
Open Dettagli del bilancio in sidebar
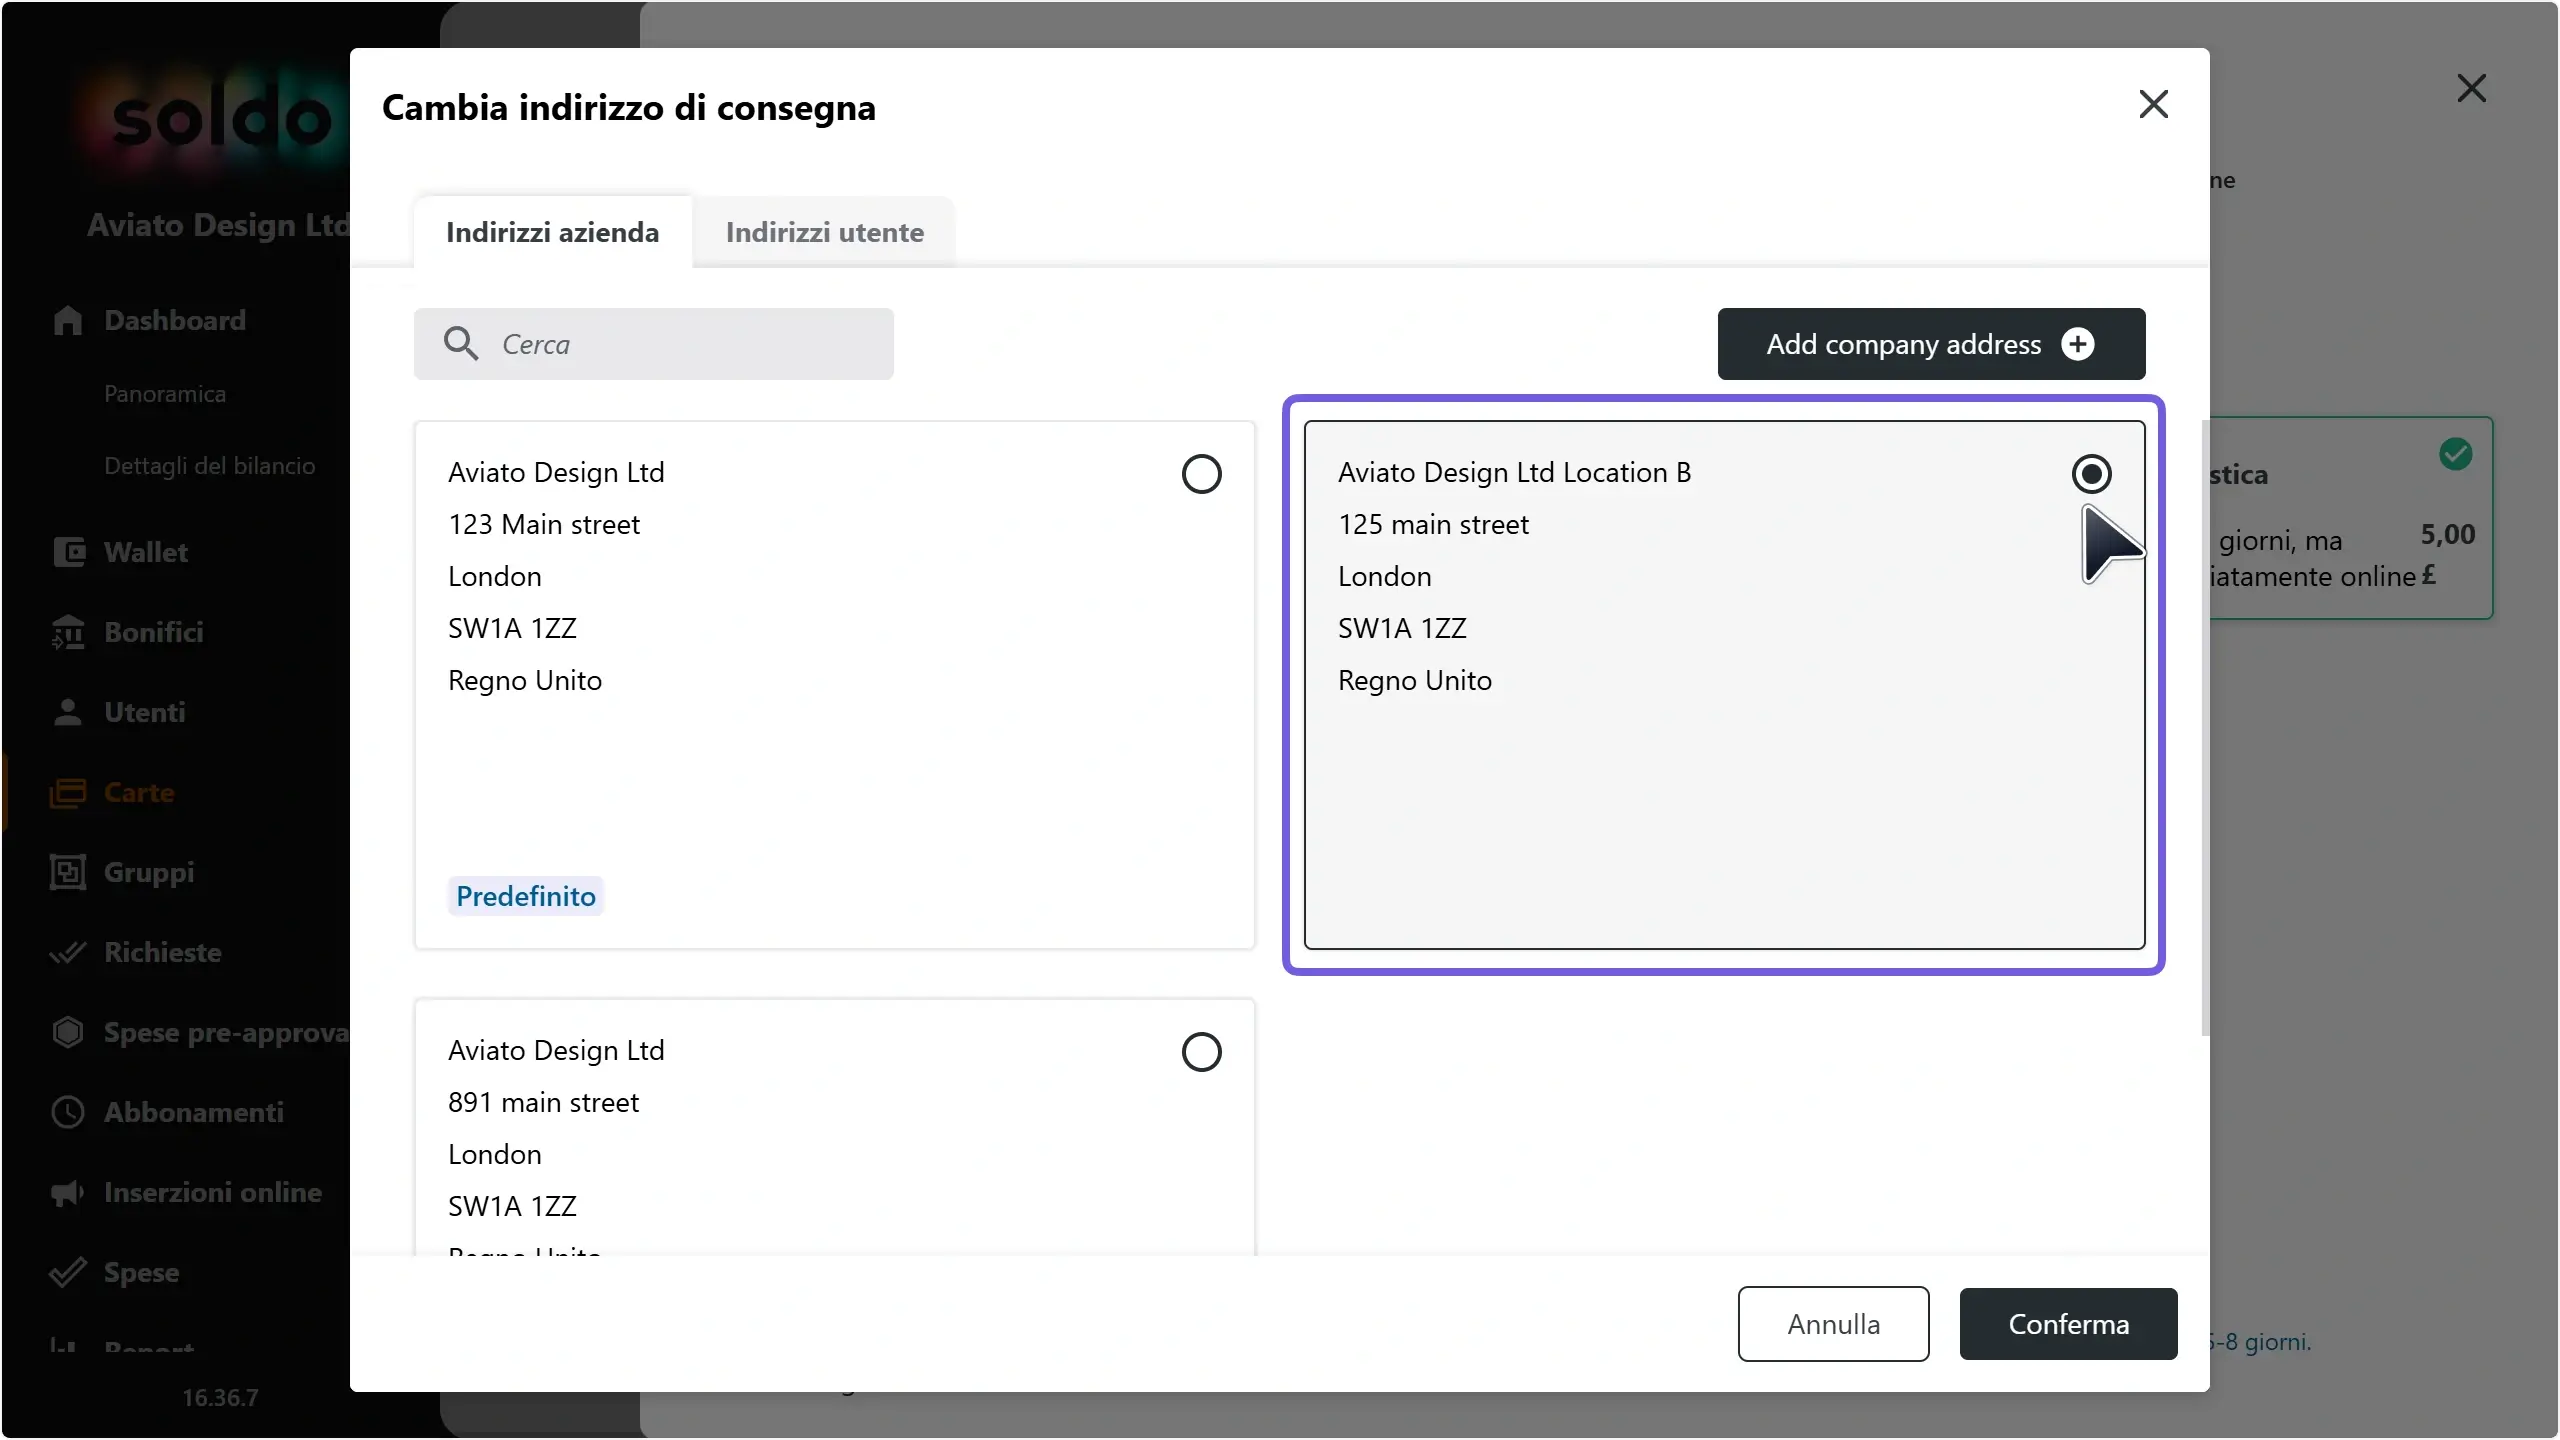point(209,466)
